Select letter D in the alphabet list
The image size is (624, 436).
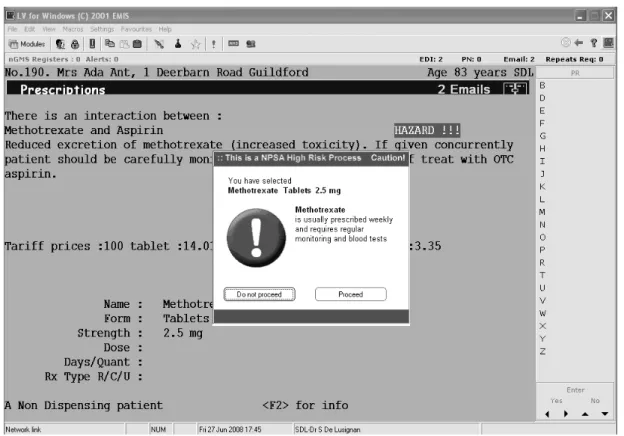pos(542,98)
